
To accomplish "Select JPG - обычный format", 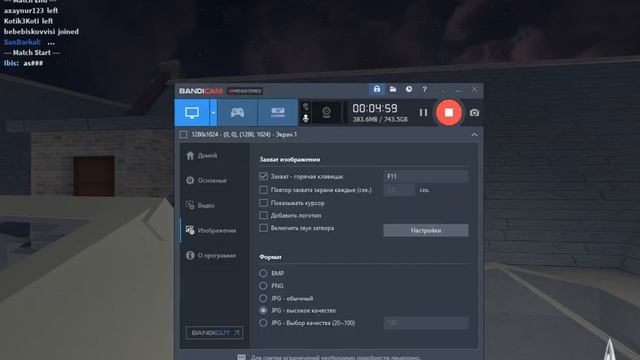I will 263,298.
